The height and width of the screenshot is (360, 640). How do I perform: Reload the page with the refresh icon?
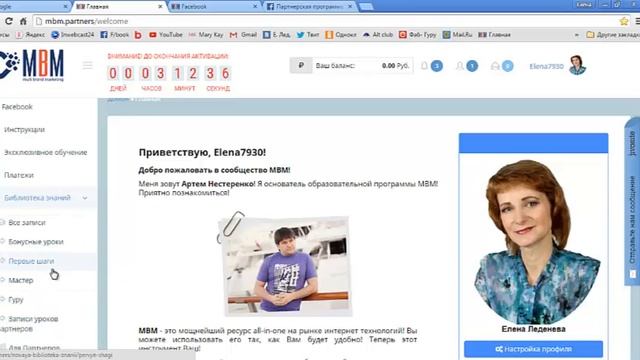(8, 21)
